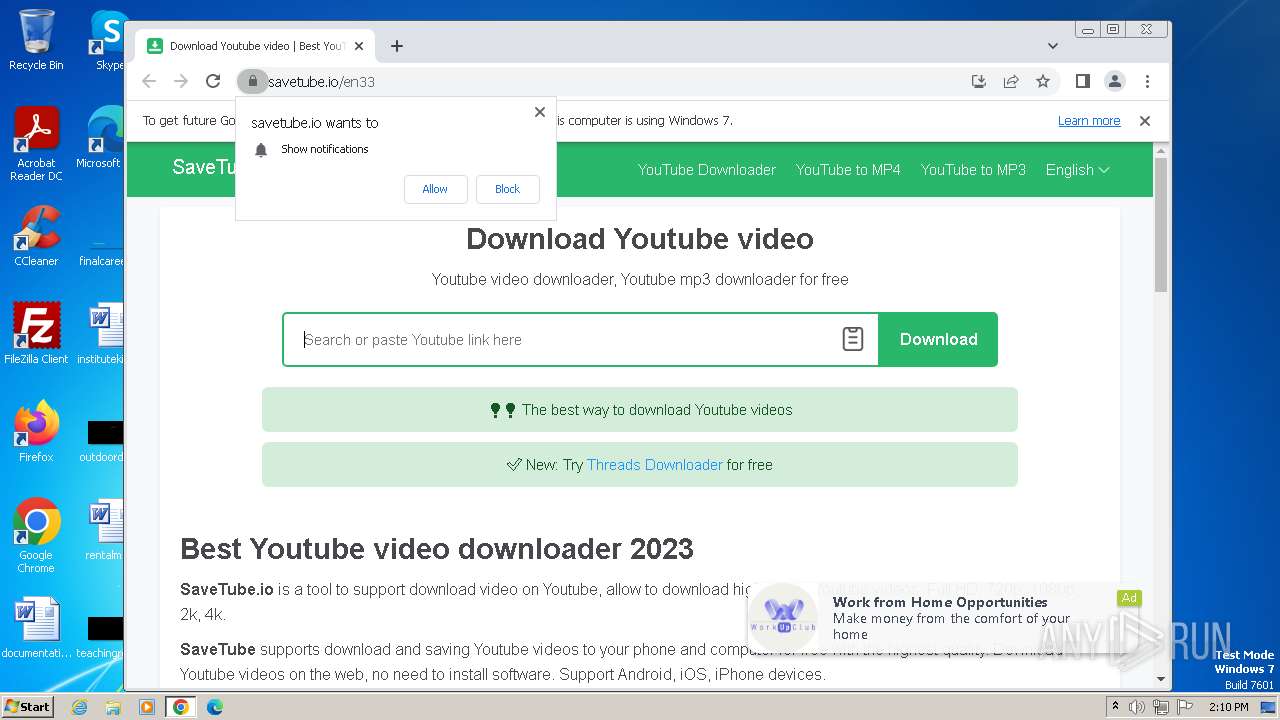Screen dimensions: 1280x720
Task: Click the page vertical scrollbar
Action: [1161, 225]
